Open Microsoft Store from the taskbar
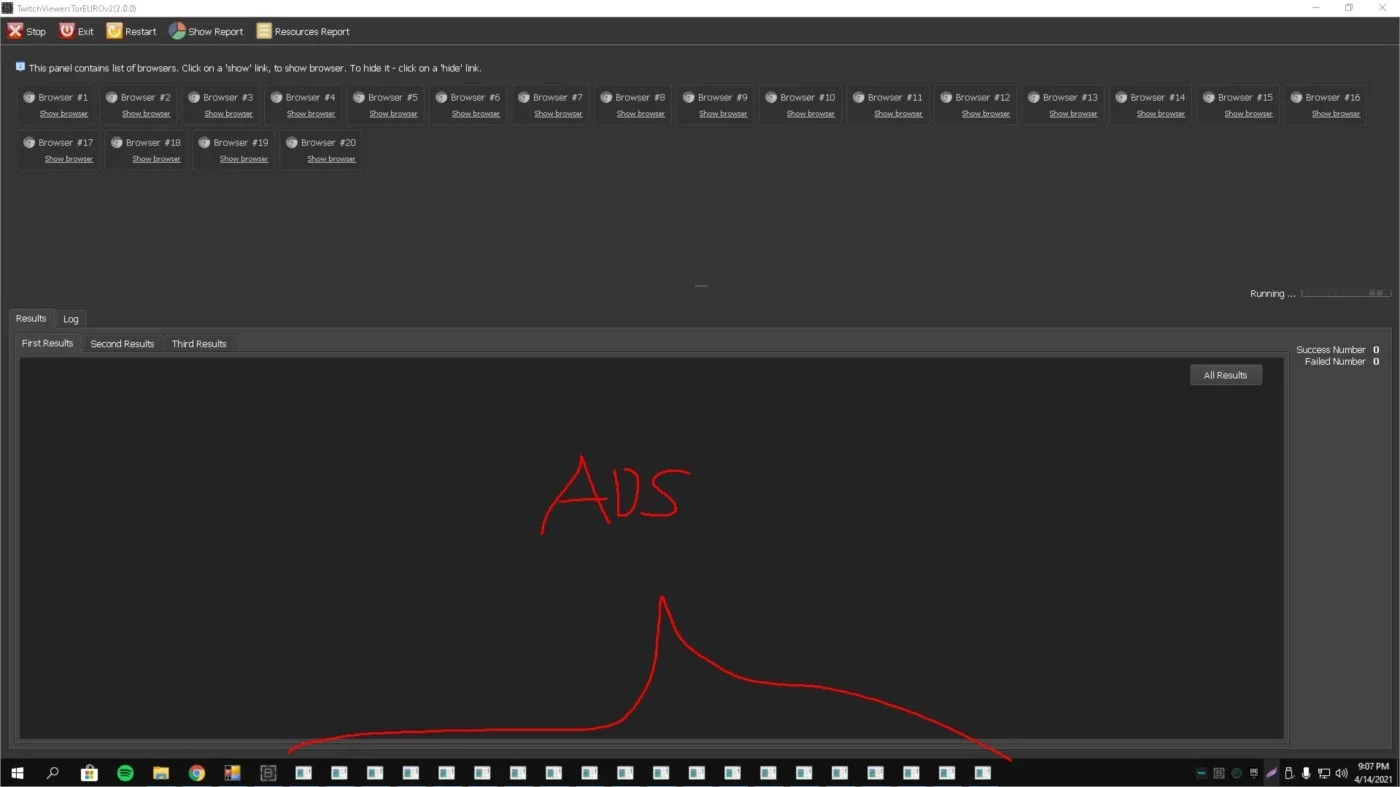The height and width of the screenshot is (787, 1400). click(89, 773)
